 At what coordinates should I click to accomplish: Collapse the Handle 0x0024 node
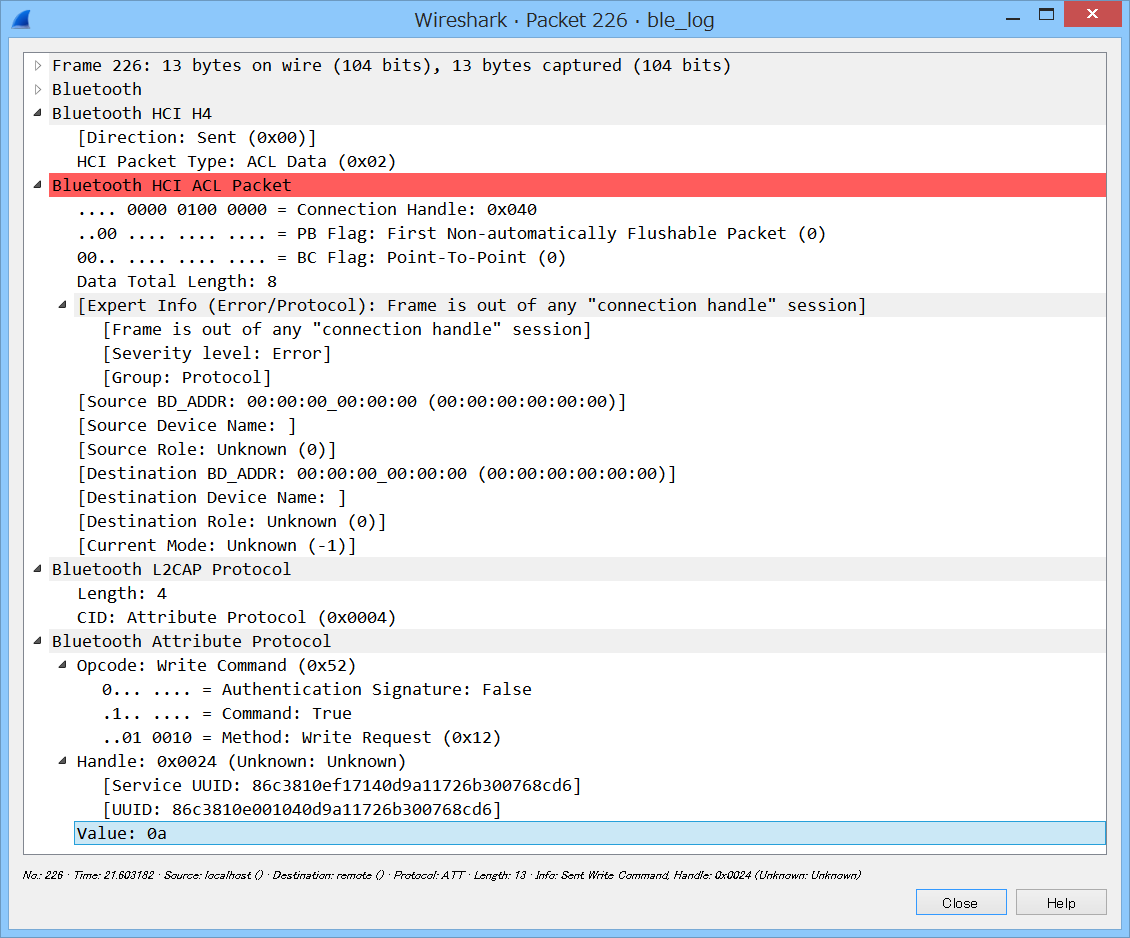pos(63,761)
